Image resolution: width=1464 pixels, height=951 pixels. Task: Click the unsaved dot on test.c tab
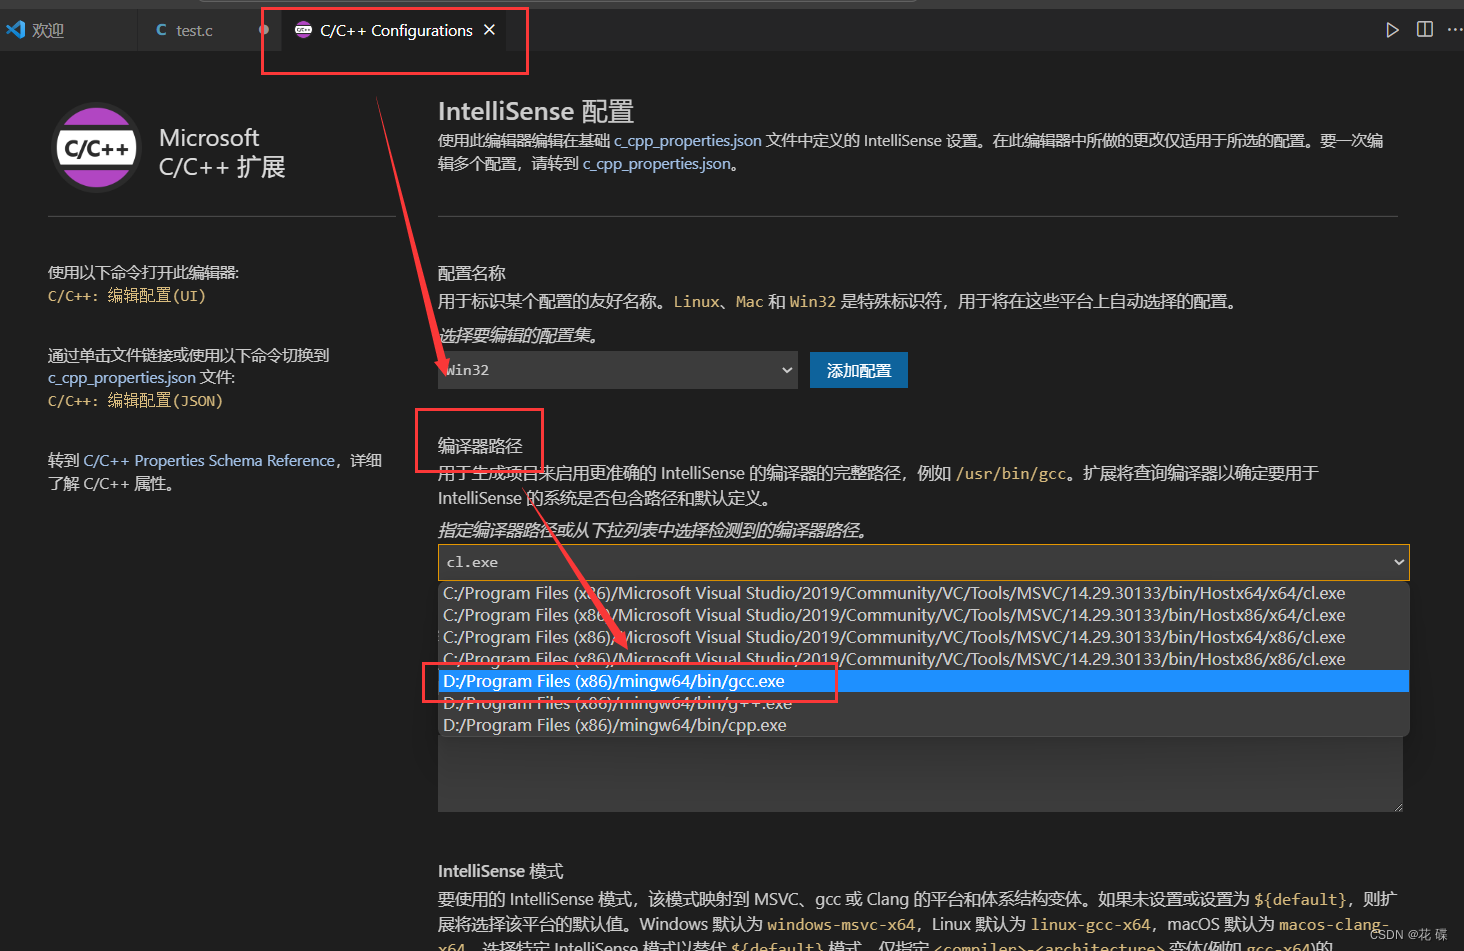click(x=264, y=30)
